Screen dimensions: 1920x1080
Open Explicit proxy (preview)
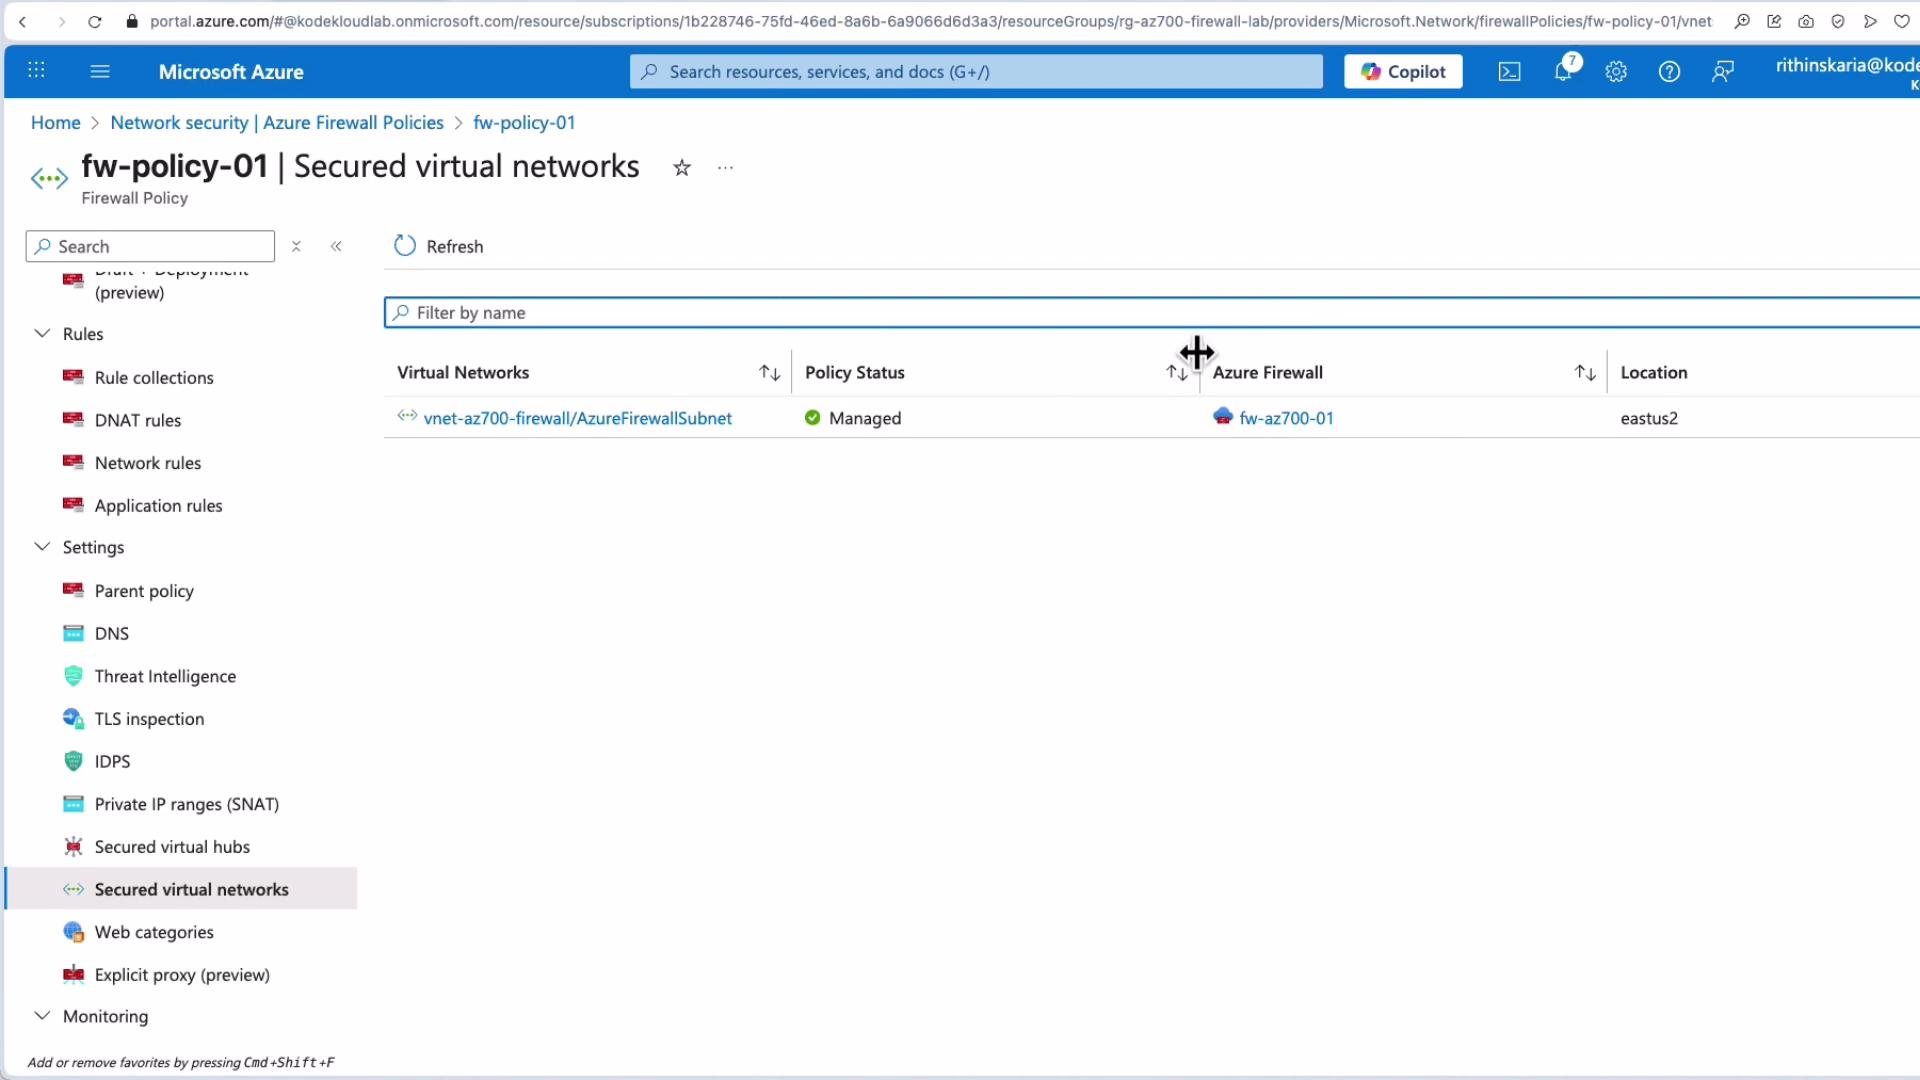pos(182,975)
